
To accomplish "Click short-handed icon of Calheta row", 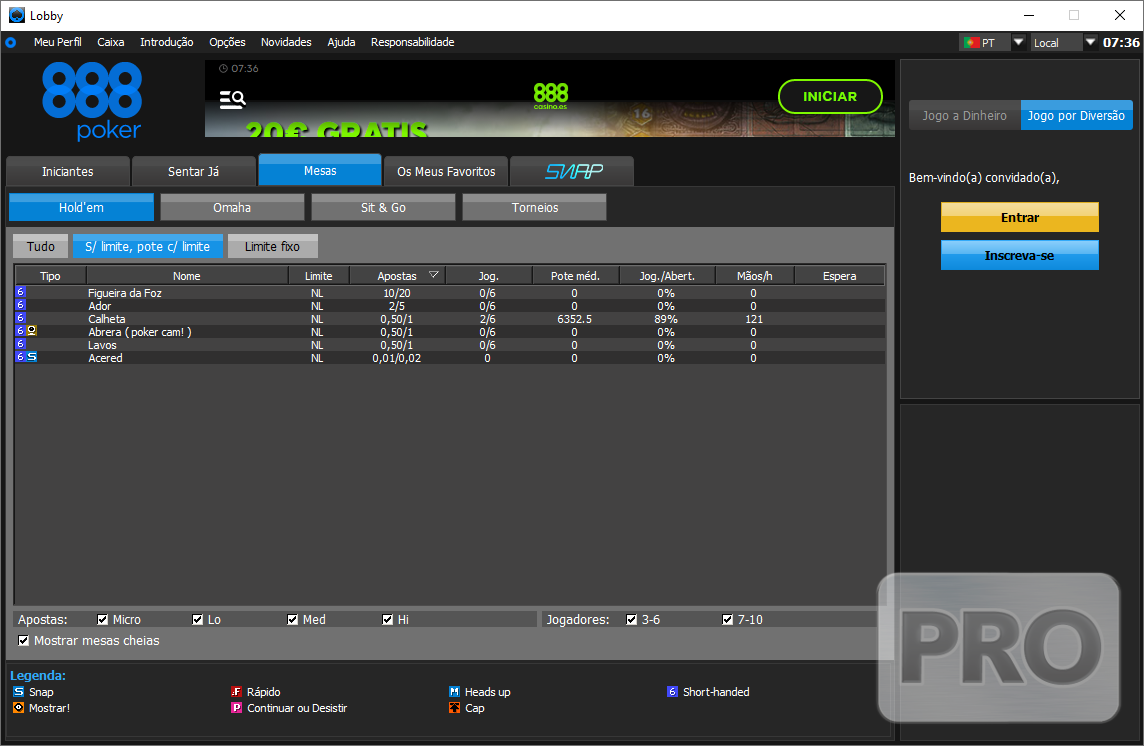I will coord(20,318).
